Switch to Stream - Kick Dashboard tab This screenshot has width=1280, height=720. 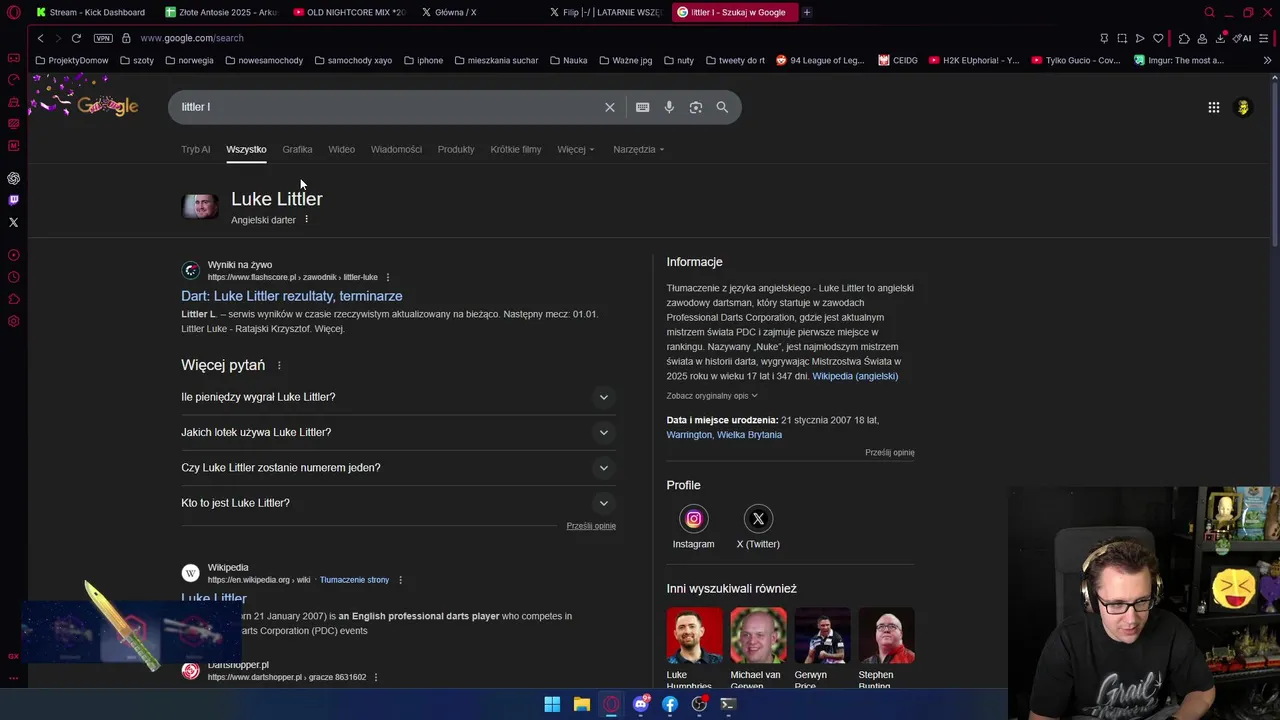click(x=90, y=12)
